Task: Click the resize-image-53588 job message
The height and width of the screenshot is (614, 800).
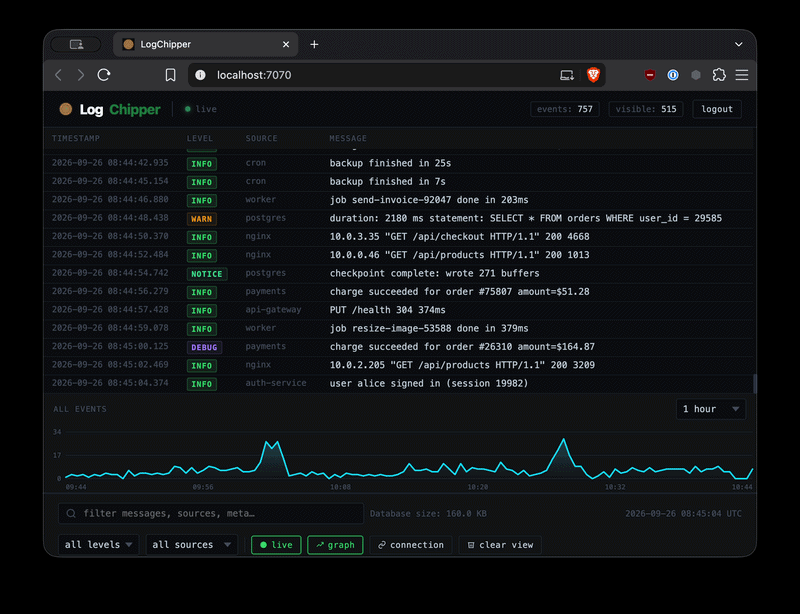Action: click(x=429, y=329)
